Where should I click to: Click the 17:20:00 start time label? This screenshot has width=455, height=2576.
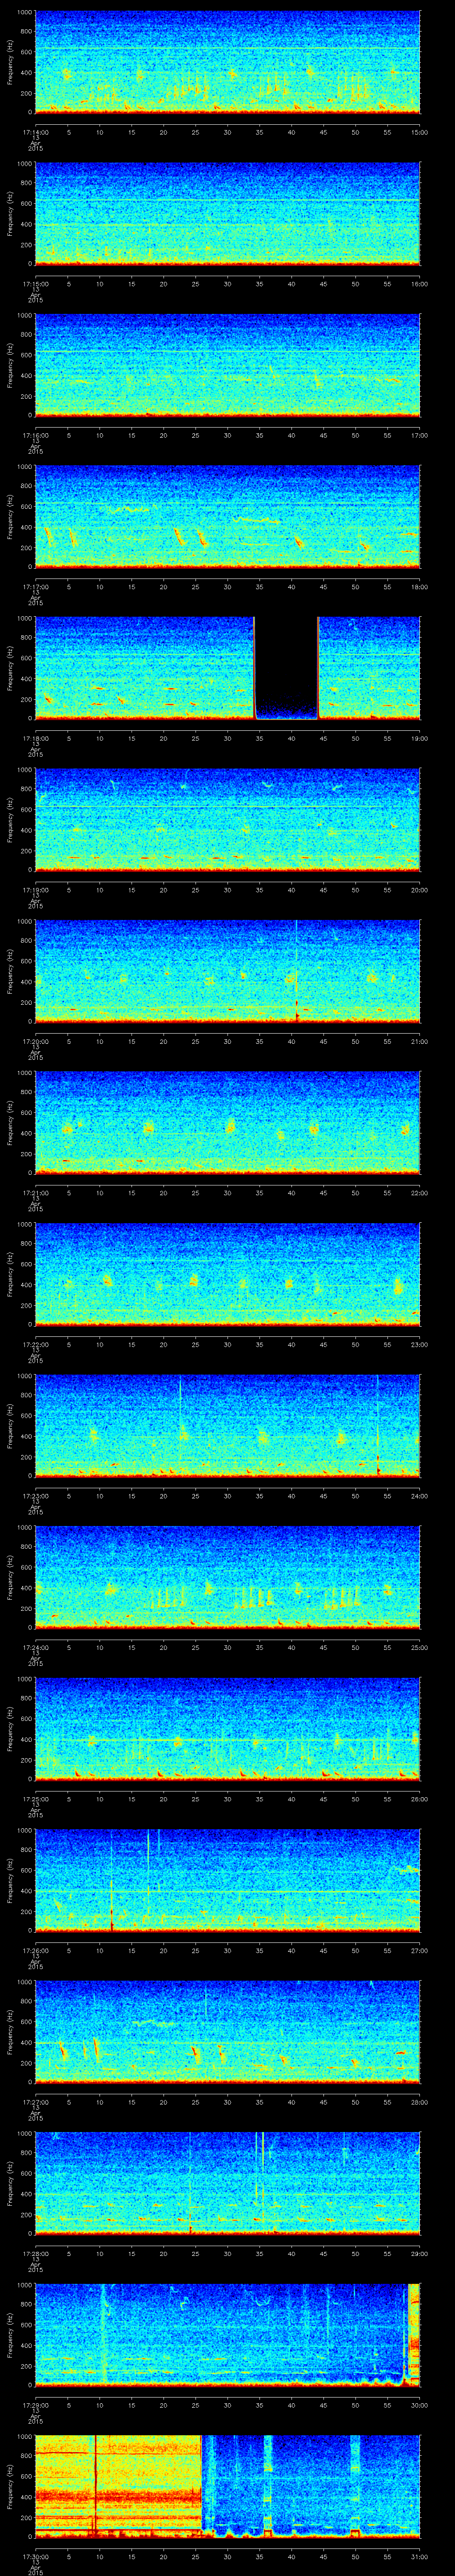(35, 1041)
